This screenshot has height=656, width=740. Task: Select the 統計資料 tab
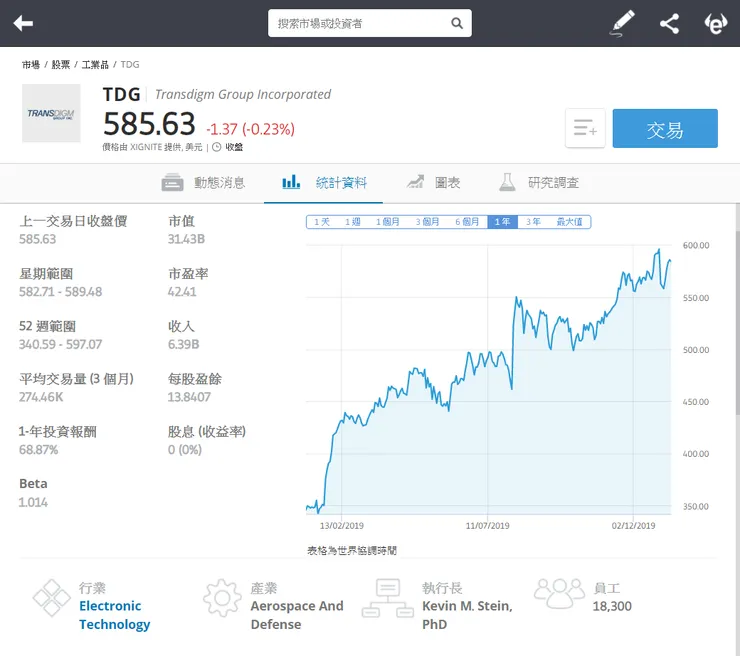(x=324, y=182)
